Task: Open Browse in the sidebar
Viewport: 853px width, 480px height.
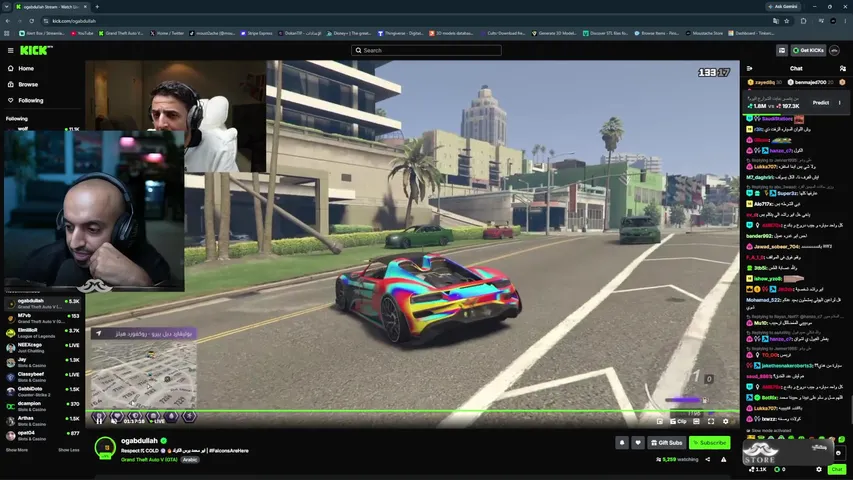Action: coord(23,84)
